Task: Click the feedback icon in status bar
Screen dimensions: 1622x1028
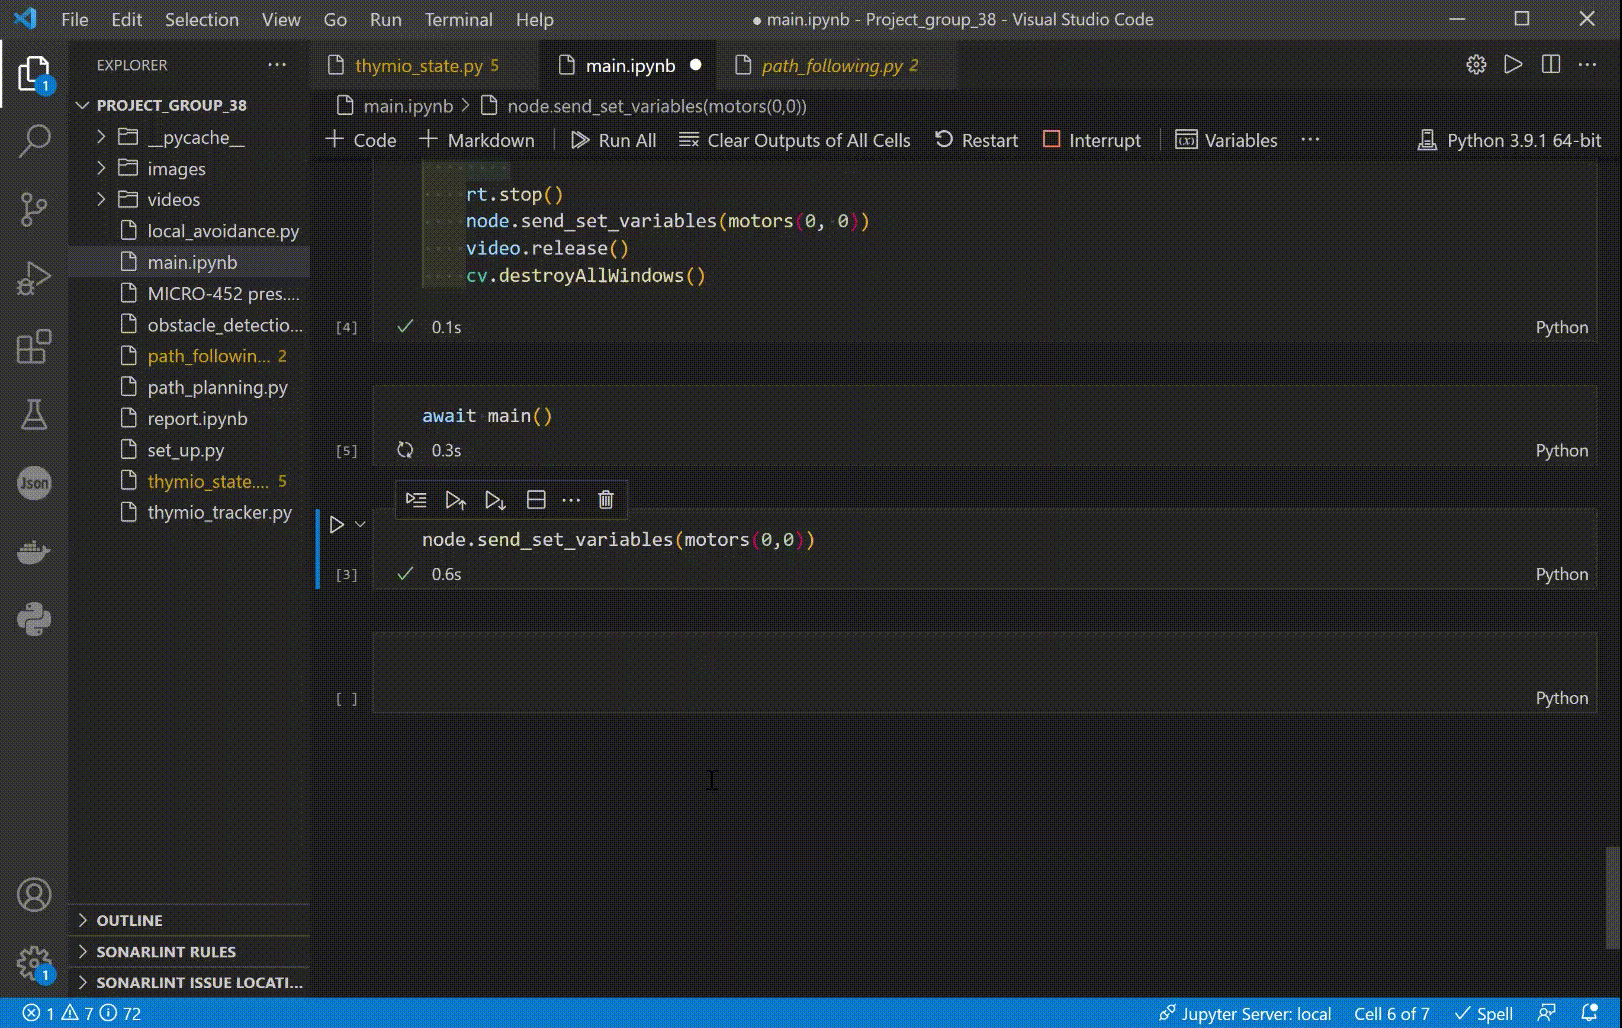Action: [1547, 1013]
